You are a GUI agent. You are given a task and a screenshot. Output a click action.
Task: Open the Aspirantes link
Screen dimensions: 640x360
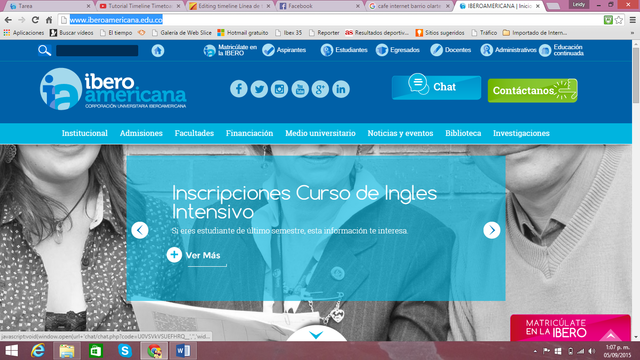coord(284,50)
